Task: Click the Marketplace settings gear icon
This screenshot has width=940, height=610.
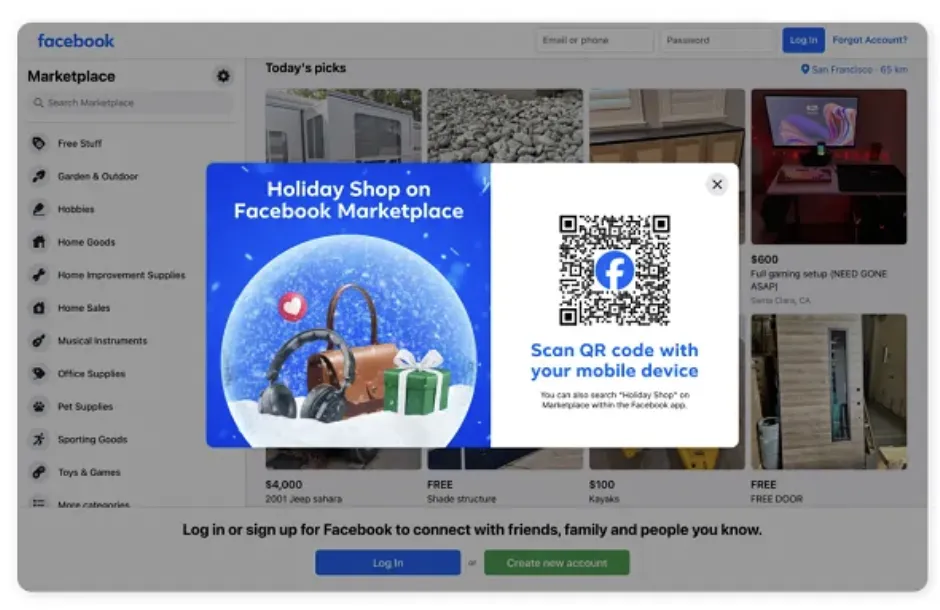Action: (223, 76)
